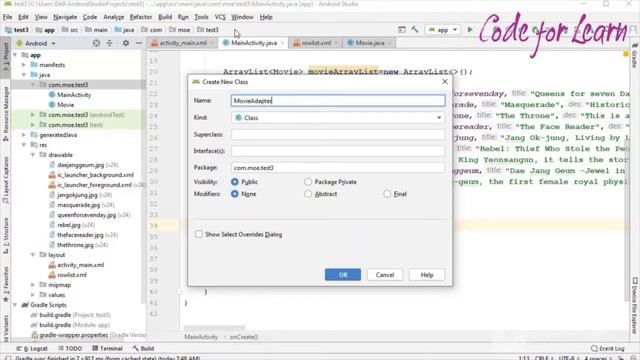The height and width of the screenshot is (360, 640).
Task: Open the Navigate menu
Action: 65,17
